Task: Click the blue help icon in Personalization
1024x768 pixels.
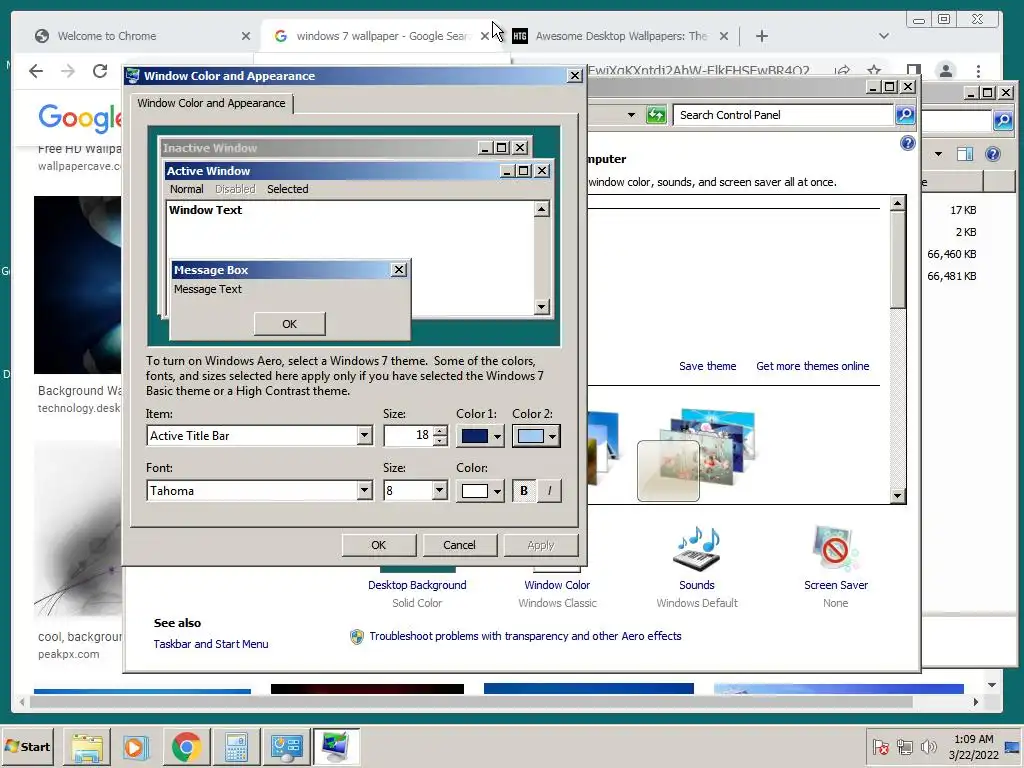Action: 908,143
